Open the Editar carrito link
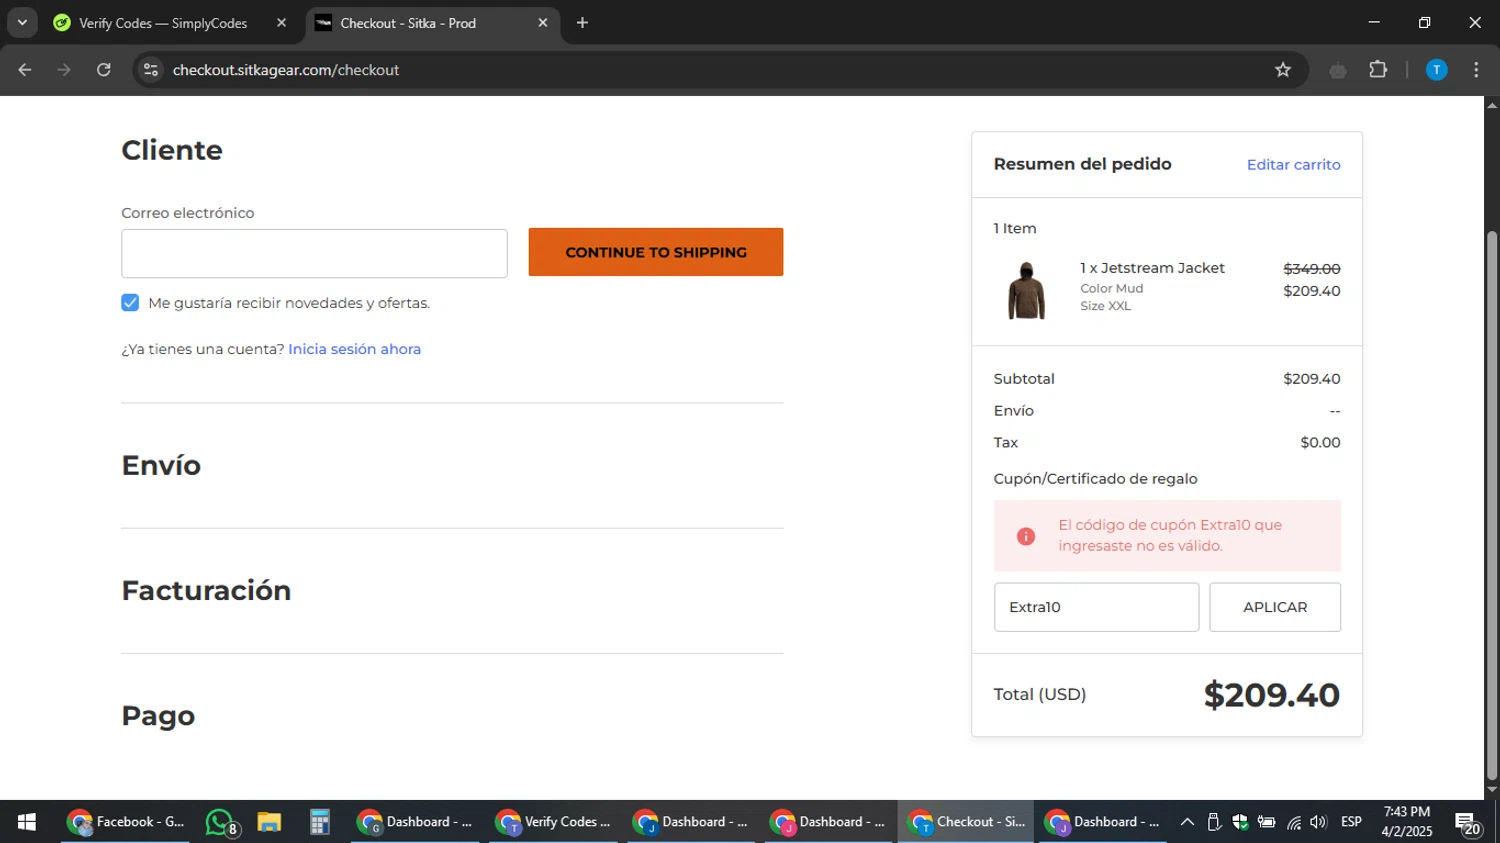The height and width of the screenshot is (843, 1500). click(x=1293, y=165)
